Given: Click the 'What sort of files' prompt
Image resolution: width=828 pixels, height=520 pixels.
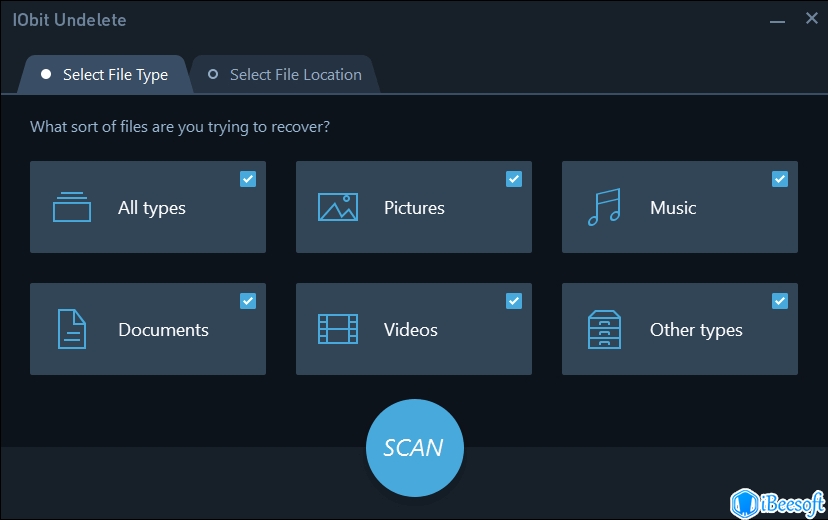Looking at the screenshot, I should coord(180,127).
